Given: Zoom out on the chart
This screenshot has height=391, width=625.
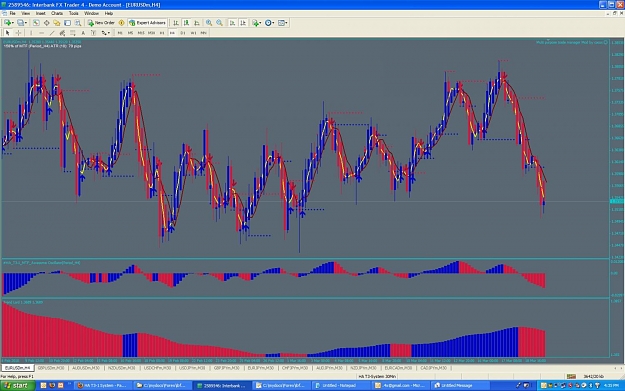Looking at the screenshot, I should point(219,23).
